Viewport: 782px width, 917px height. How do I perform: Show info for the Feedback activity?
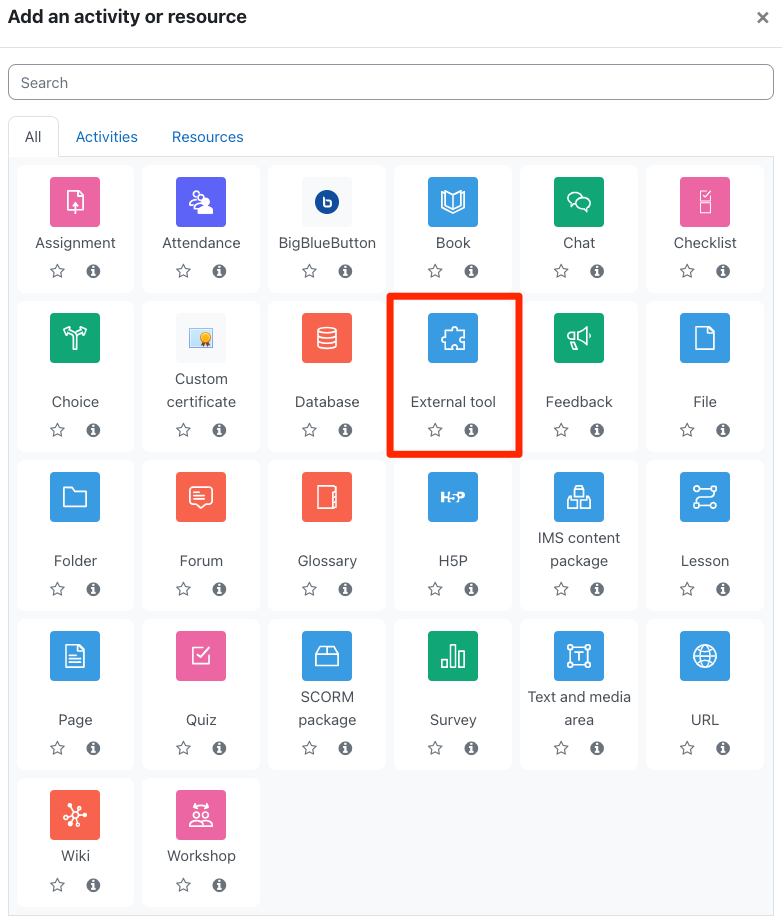coord(597,430)
